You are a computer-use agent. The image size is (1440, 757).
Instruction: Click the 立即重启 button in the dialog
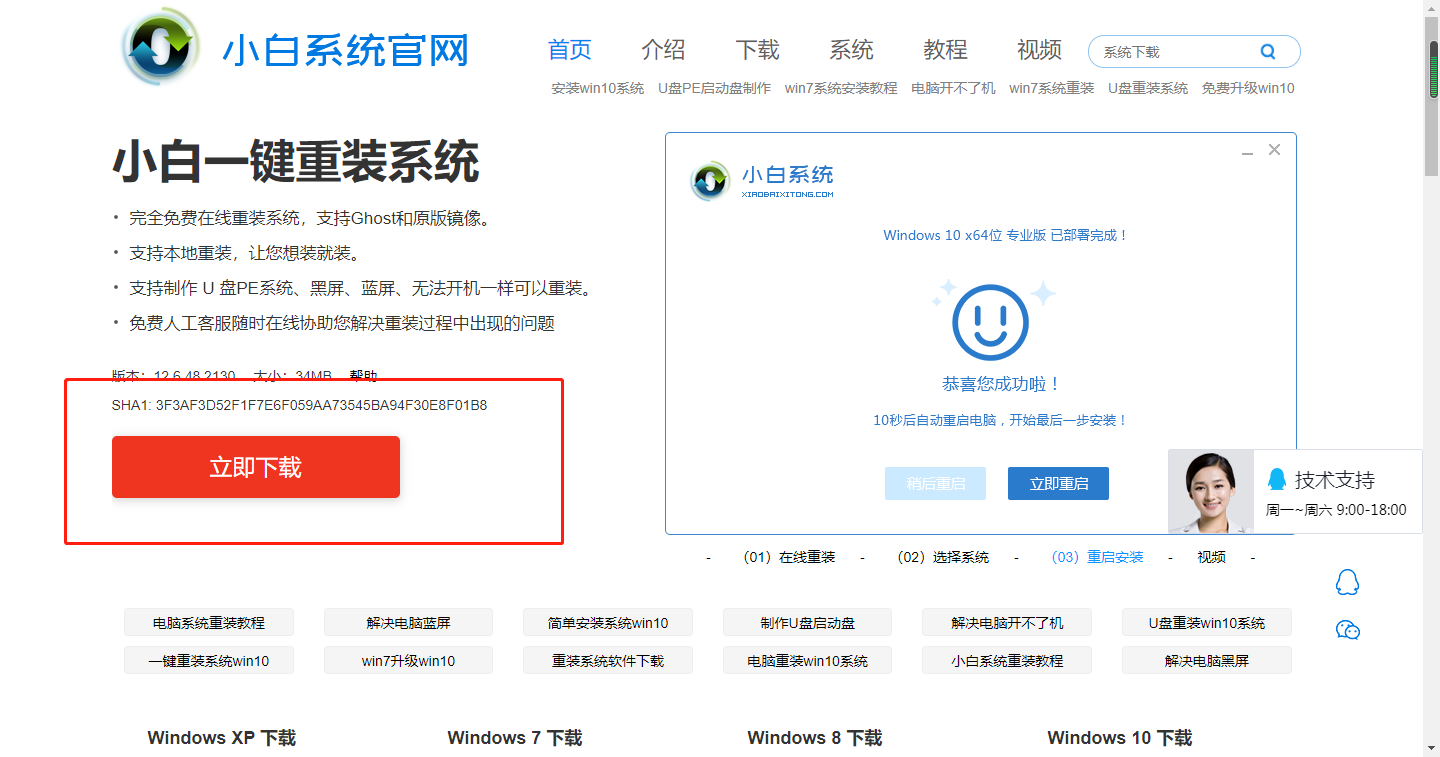click(x=1058, y=483)
